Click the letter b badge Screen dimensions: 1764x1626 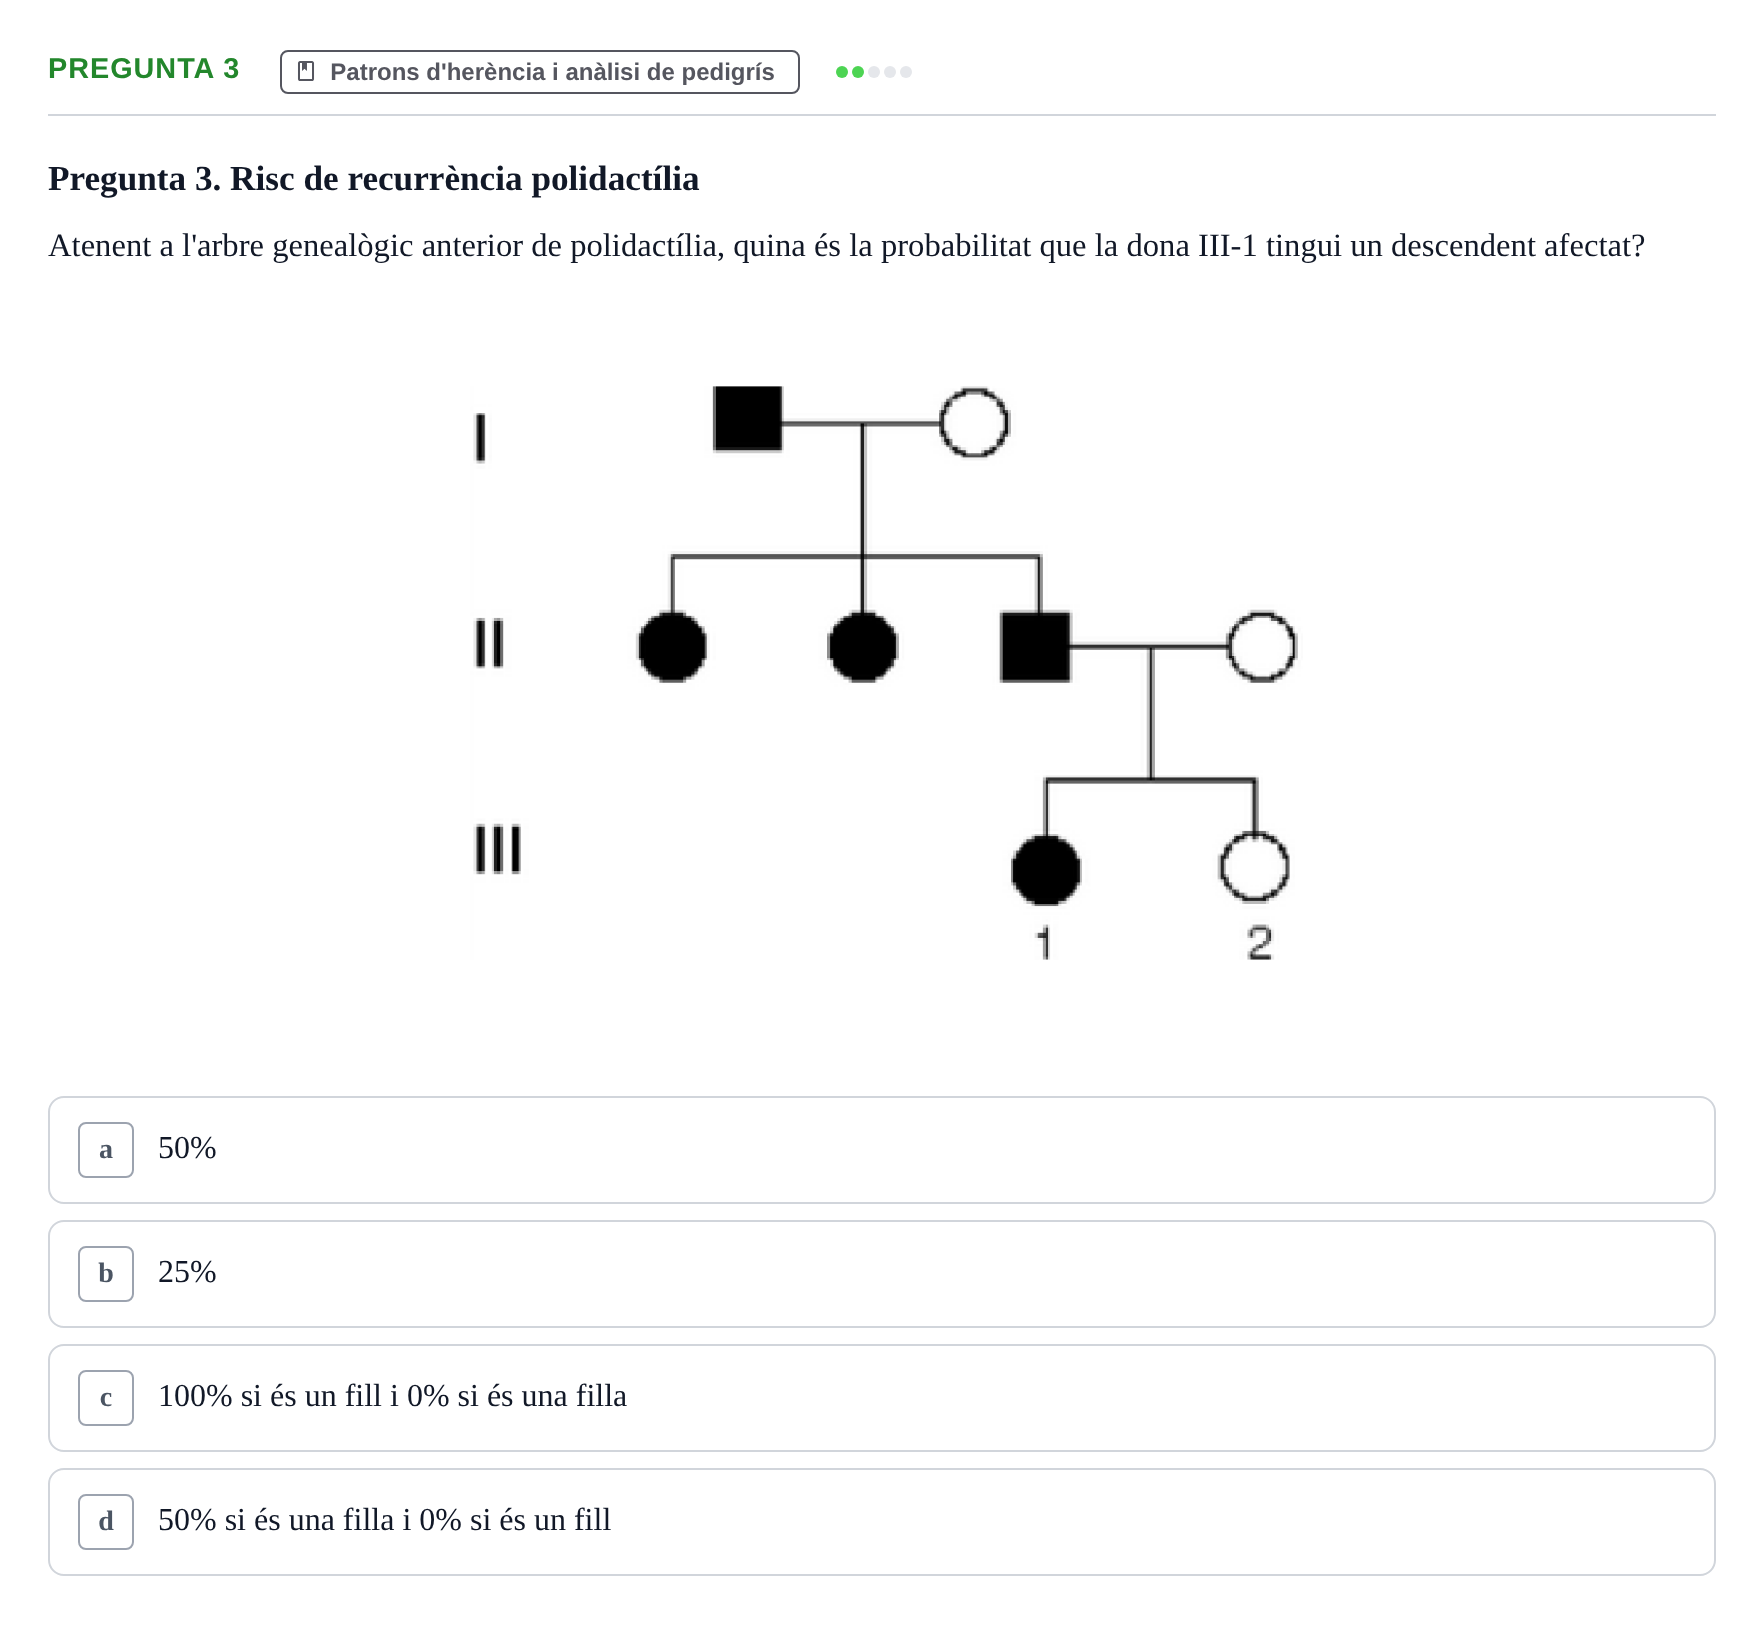(106, 1274)
